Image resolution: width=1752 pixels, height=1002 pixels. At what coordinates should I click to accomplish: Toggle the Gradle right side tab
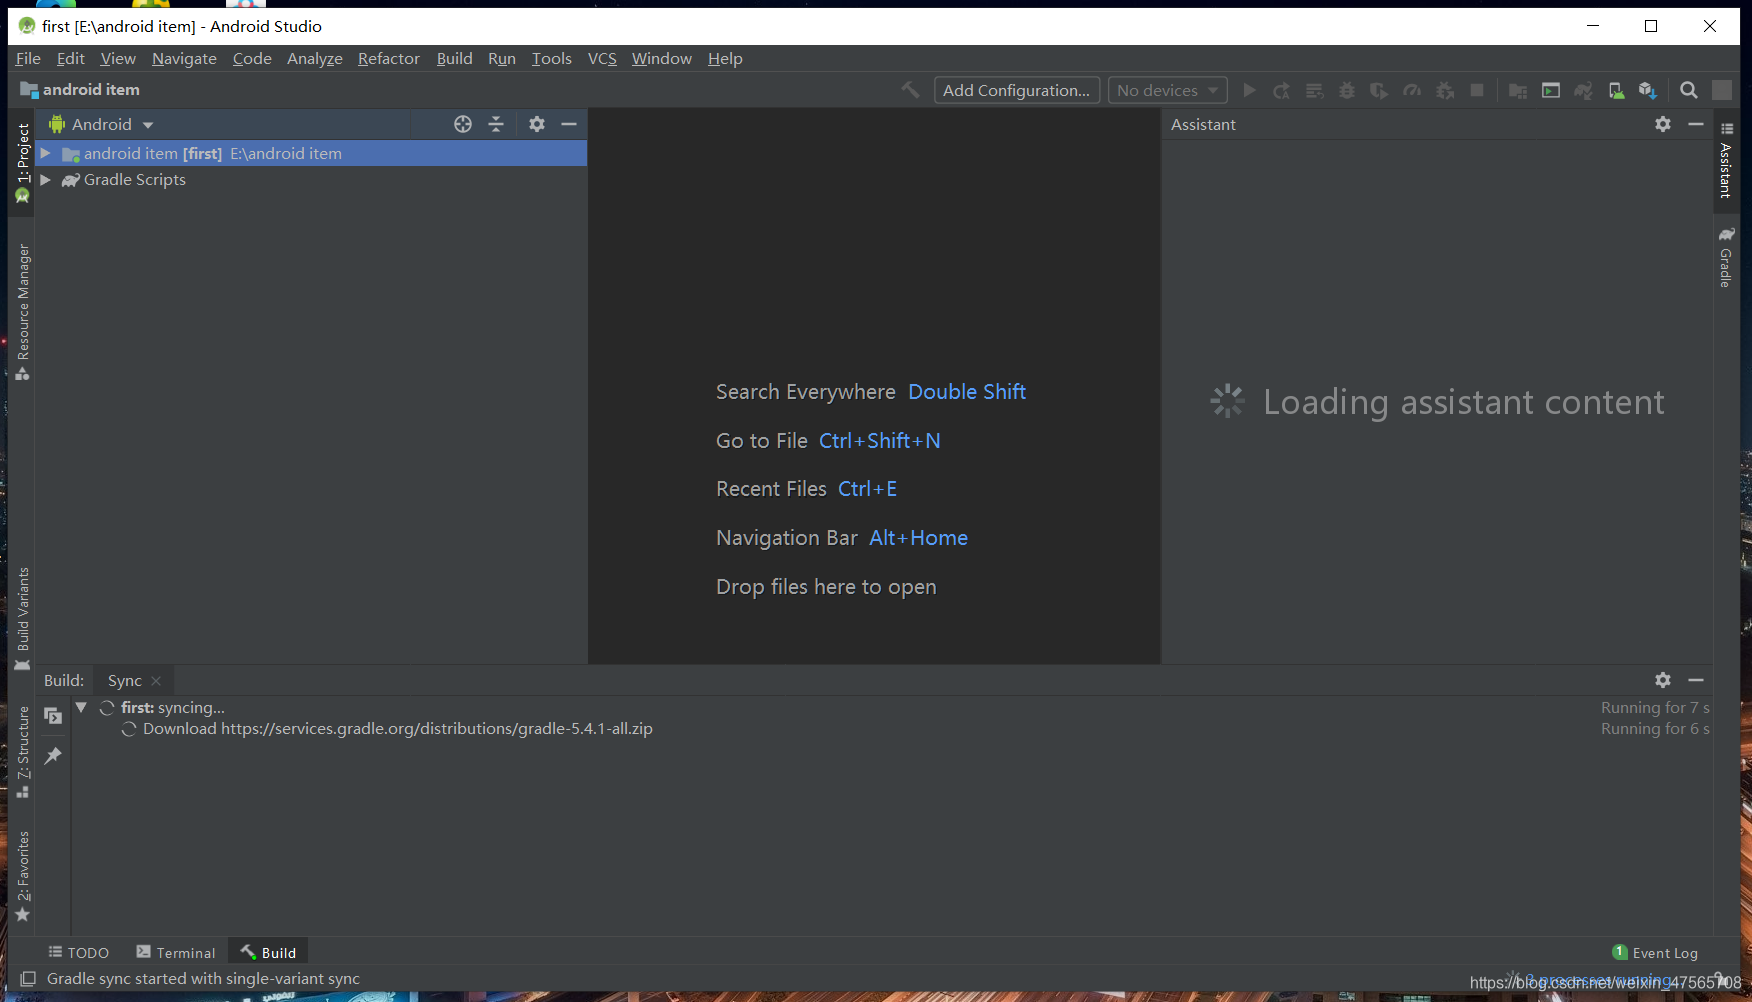[1726, 258]
